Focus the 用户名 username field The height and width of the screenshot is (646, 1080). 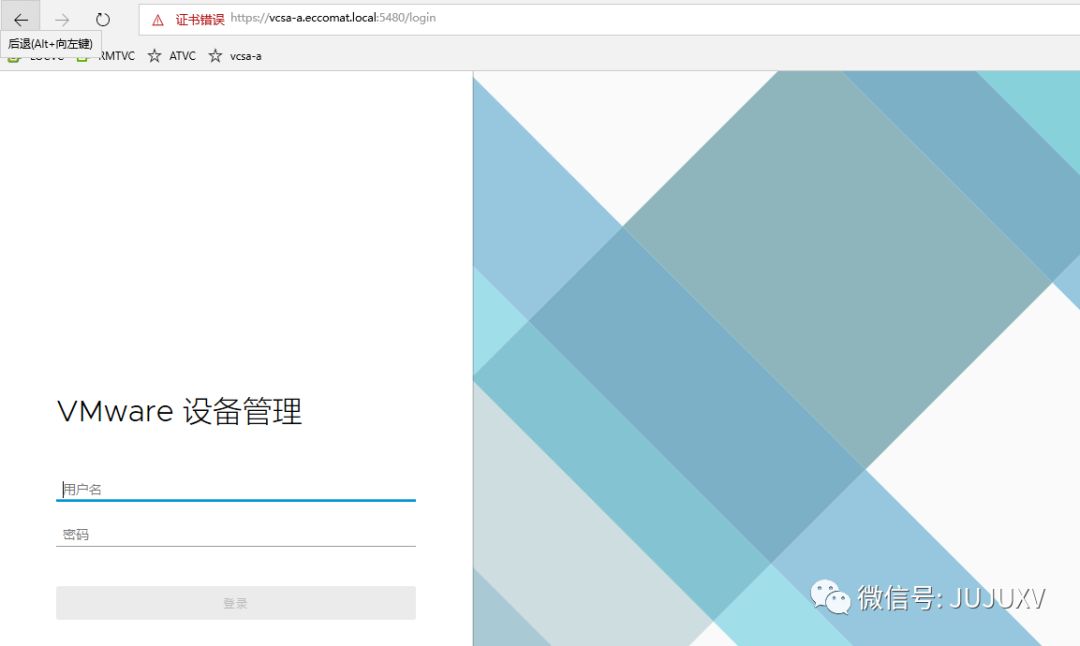coord(236,489)
